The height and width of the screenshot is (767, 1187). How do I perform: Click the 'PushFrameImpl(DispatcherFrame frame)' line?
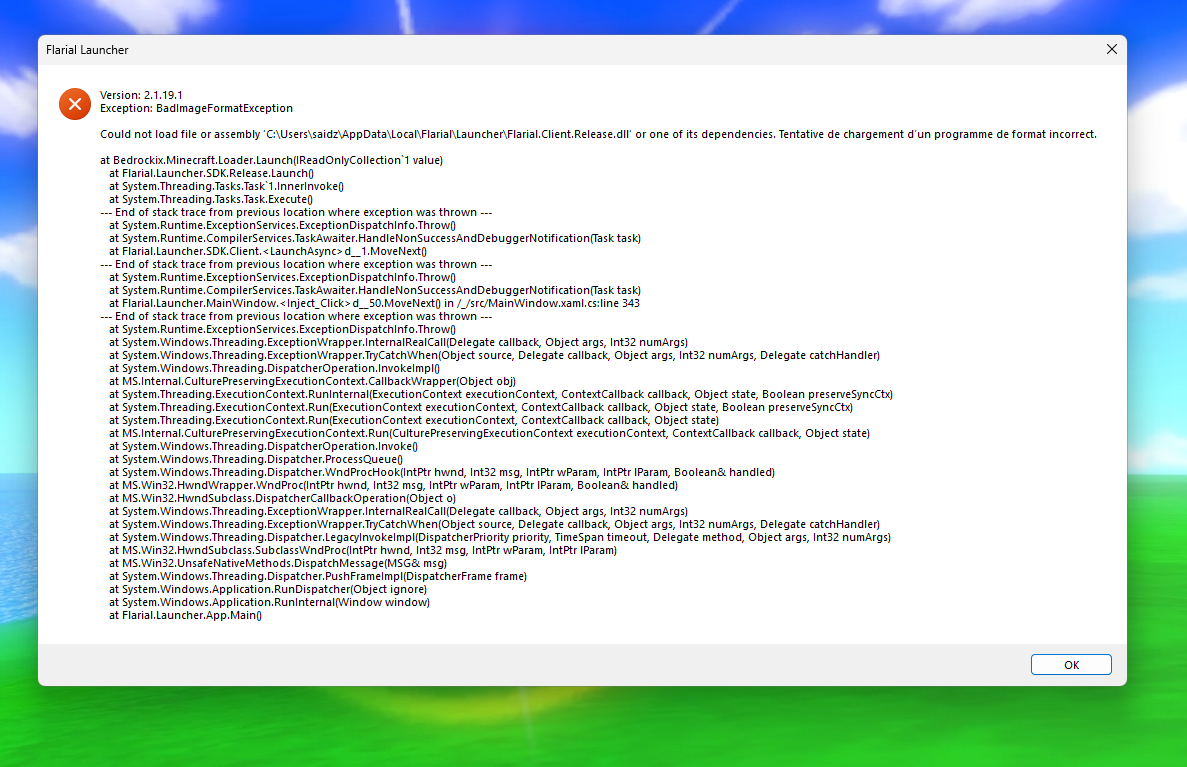(x=317, y=576)
